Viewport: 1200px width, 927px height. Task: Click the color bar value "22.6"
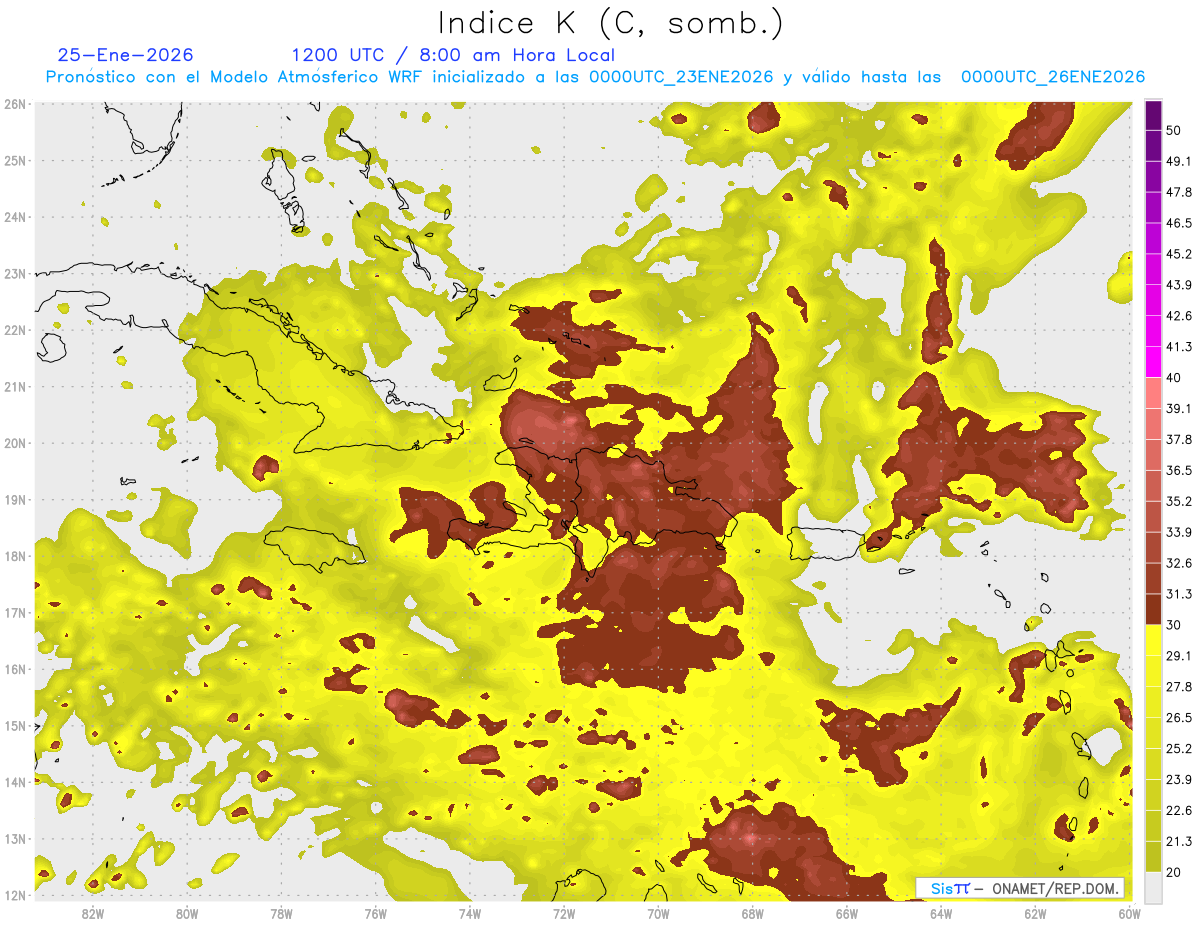coord(1179,811)
